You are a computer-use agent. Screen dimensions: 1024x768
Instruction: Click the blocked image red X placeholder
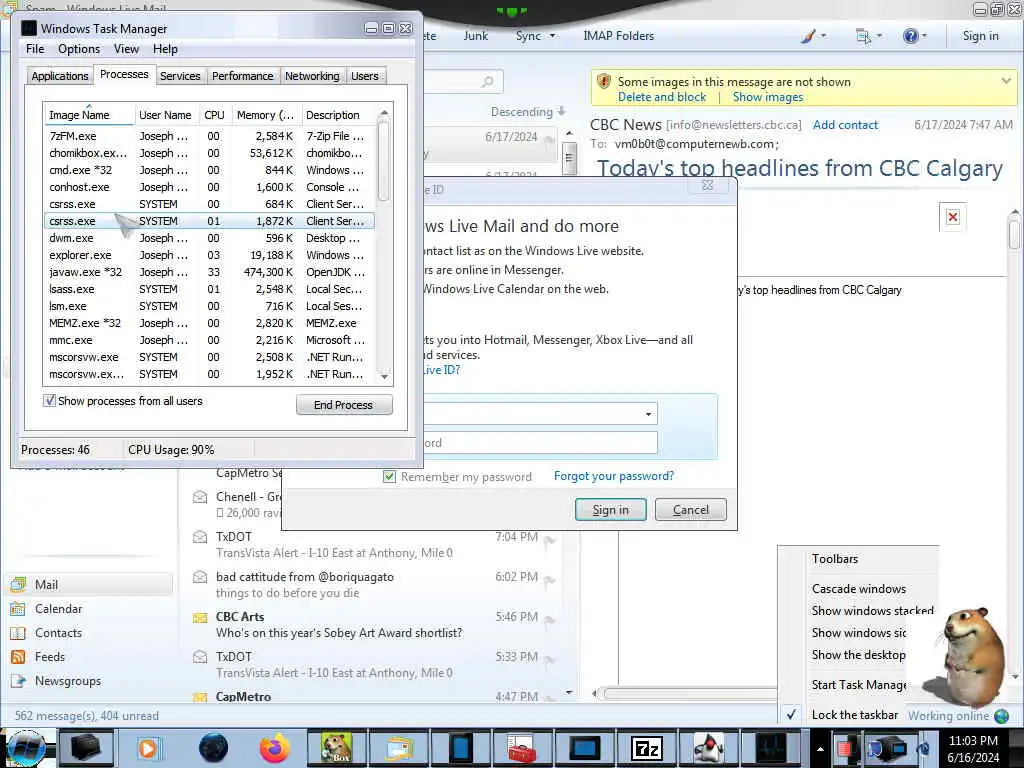point(953,217)
